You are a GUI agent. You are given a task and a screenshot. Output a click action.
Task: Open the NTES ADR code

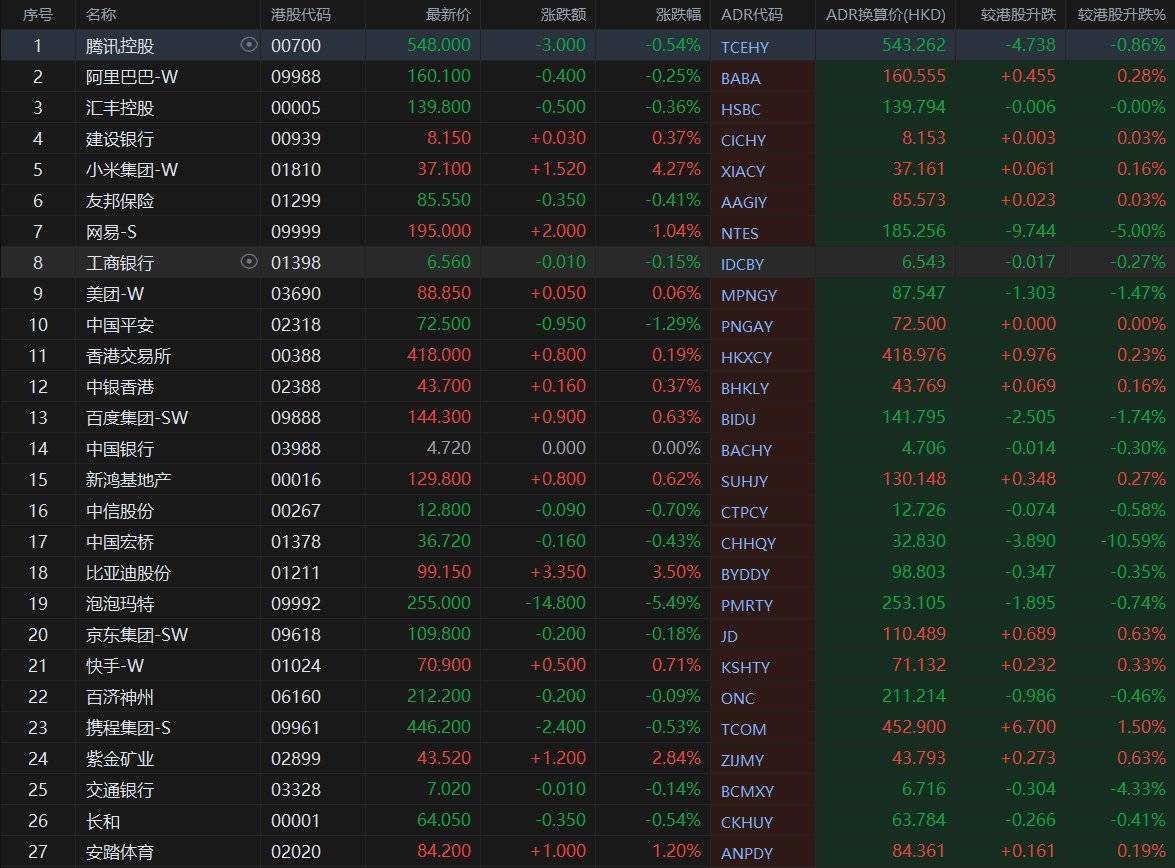pos(739,233)
